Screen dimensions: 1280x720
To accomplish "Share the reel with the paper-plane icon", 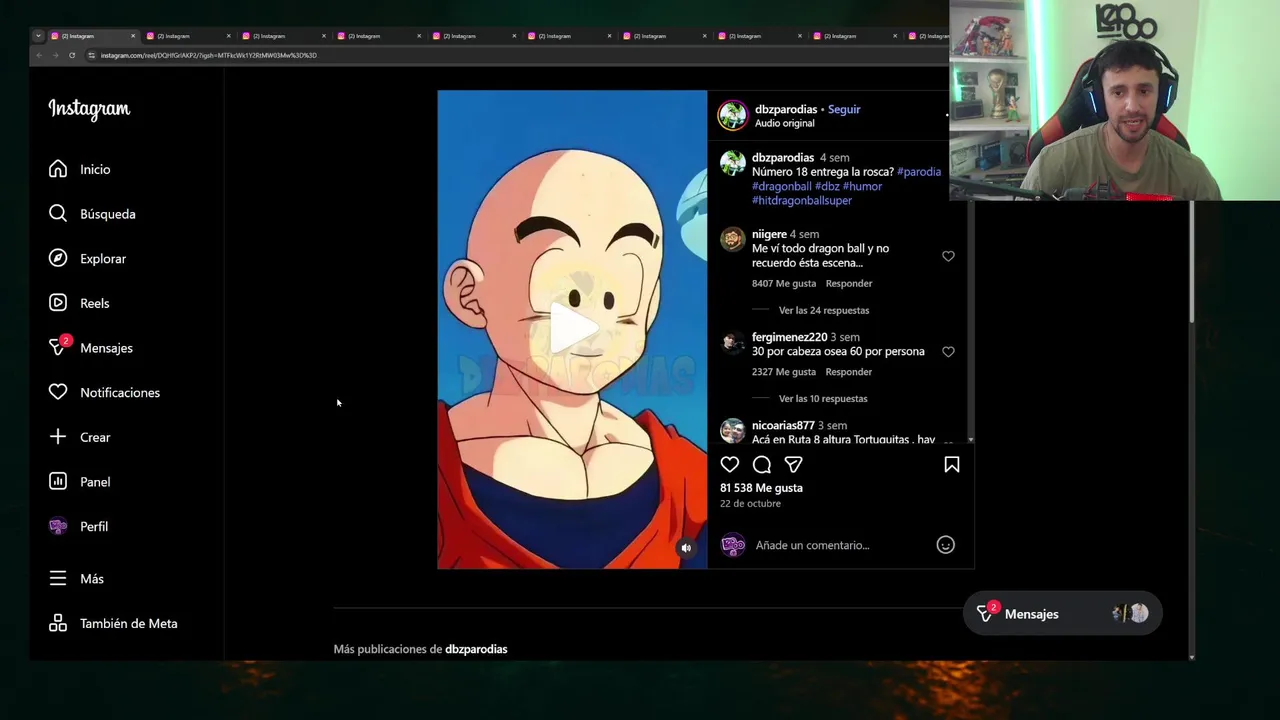I will 794,464.
